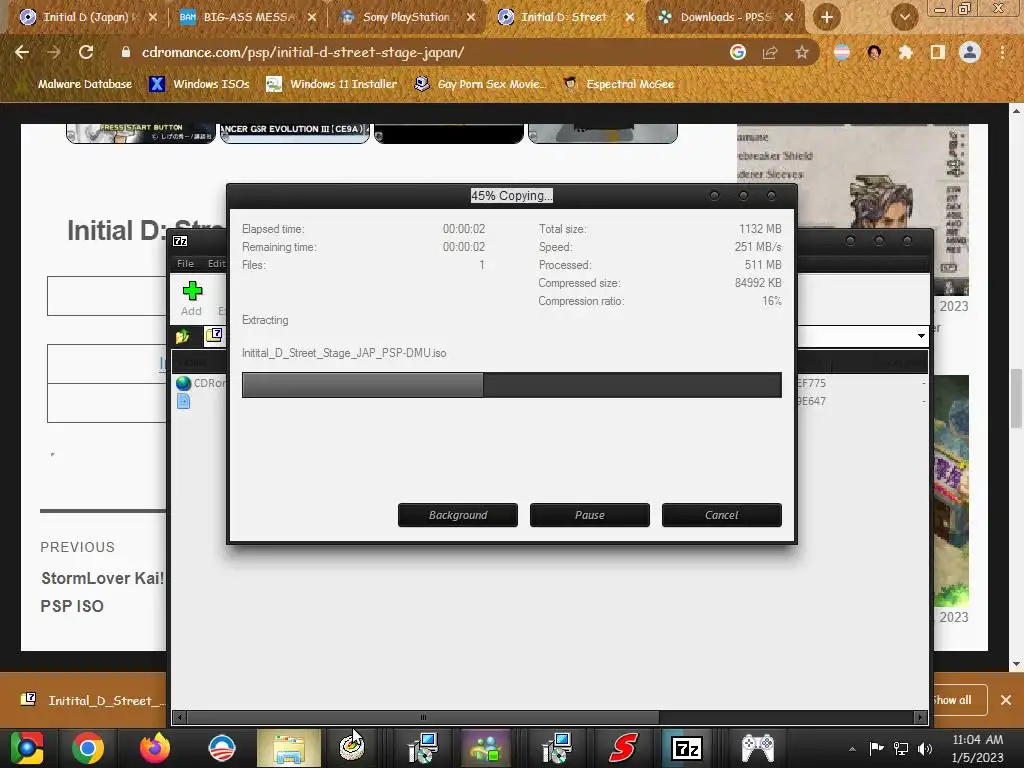1024x768 pixels.
Task: Open volume control in system tray
Action: (925, 748)
